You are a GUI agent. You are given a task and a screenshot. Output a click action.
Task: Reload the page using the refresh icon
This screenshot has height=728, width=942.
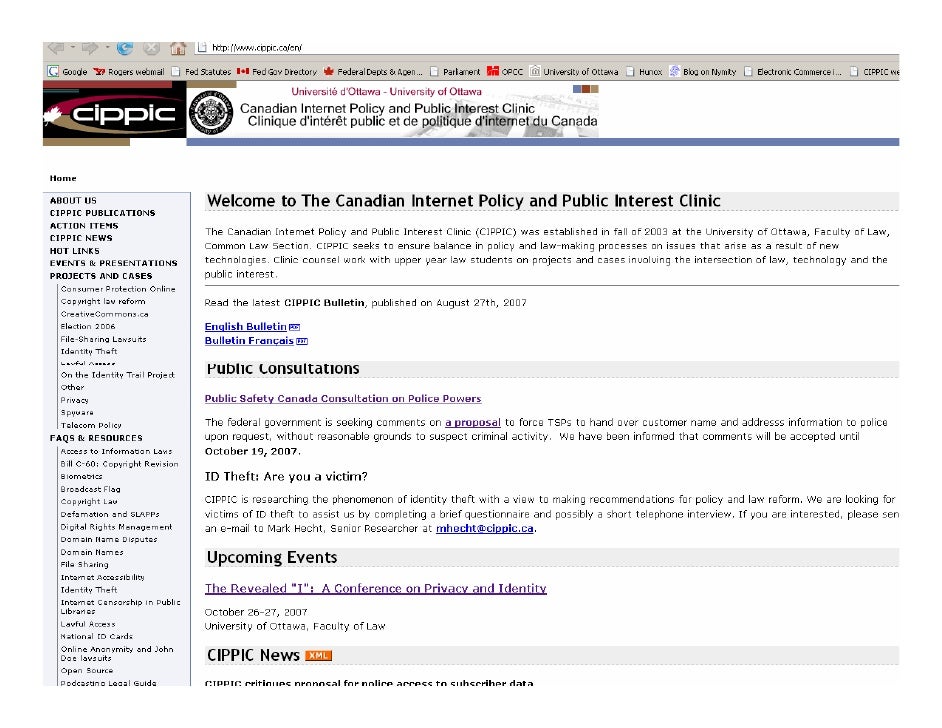[125, 47]
